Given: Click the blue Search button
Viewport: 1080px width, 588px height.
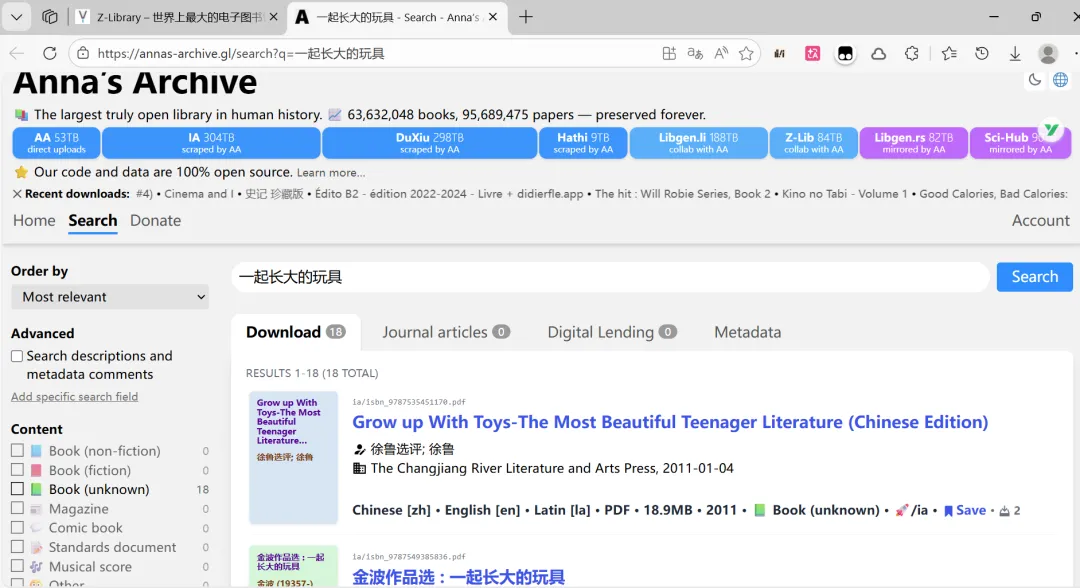Looking at the screenshot, I should coord(1035,277).
